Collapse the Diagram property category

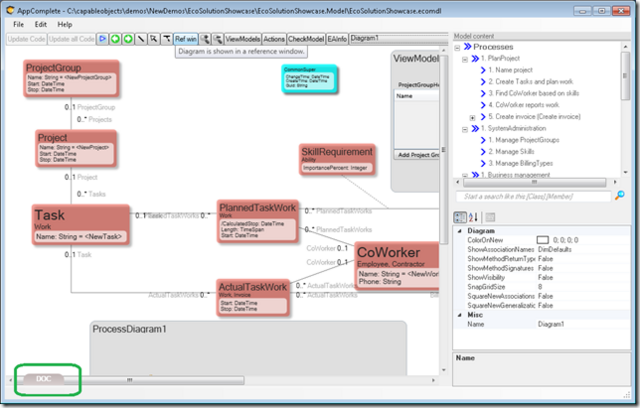[x=460, y=231]
